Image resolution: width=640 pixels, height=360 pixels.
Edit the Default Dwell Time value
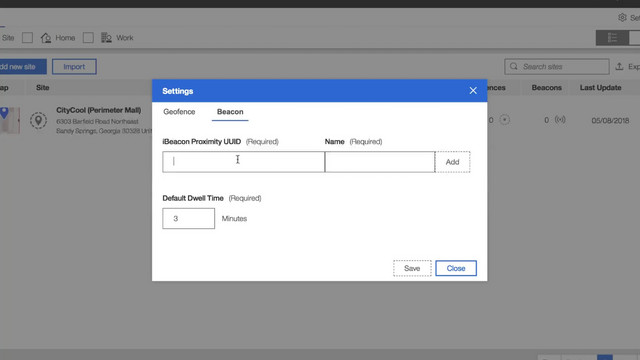click(x=188, y=218)
